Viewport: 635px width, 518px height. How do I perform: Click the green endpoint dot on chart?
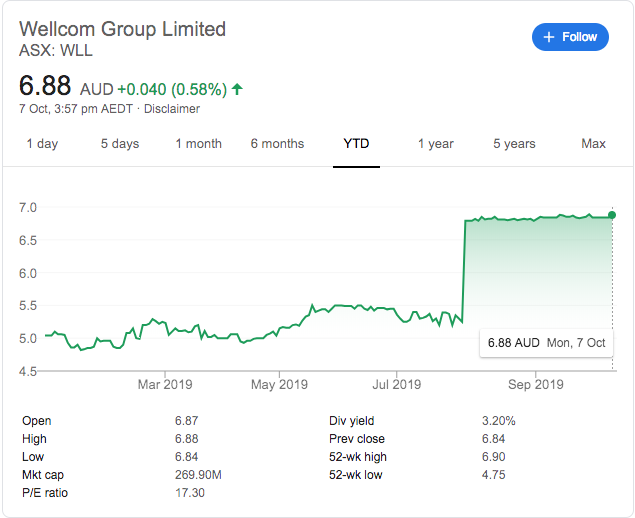[x=611, y=215]
